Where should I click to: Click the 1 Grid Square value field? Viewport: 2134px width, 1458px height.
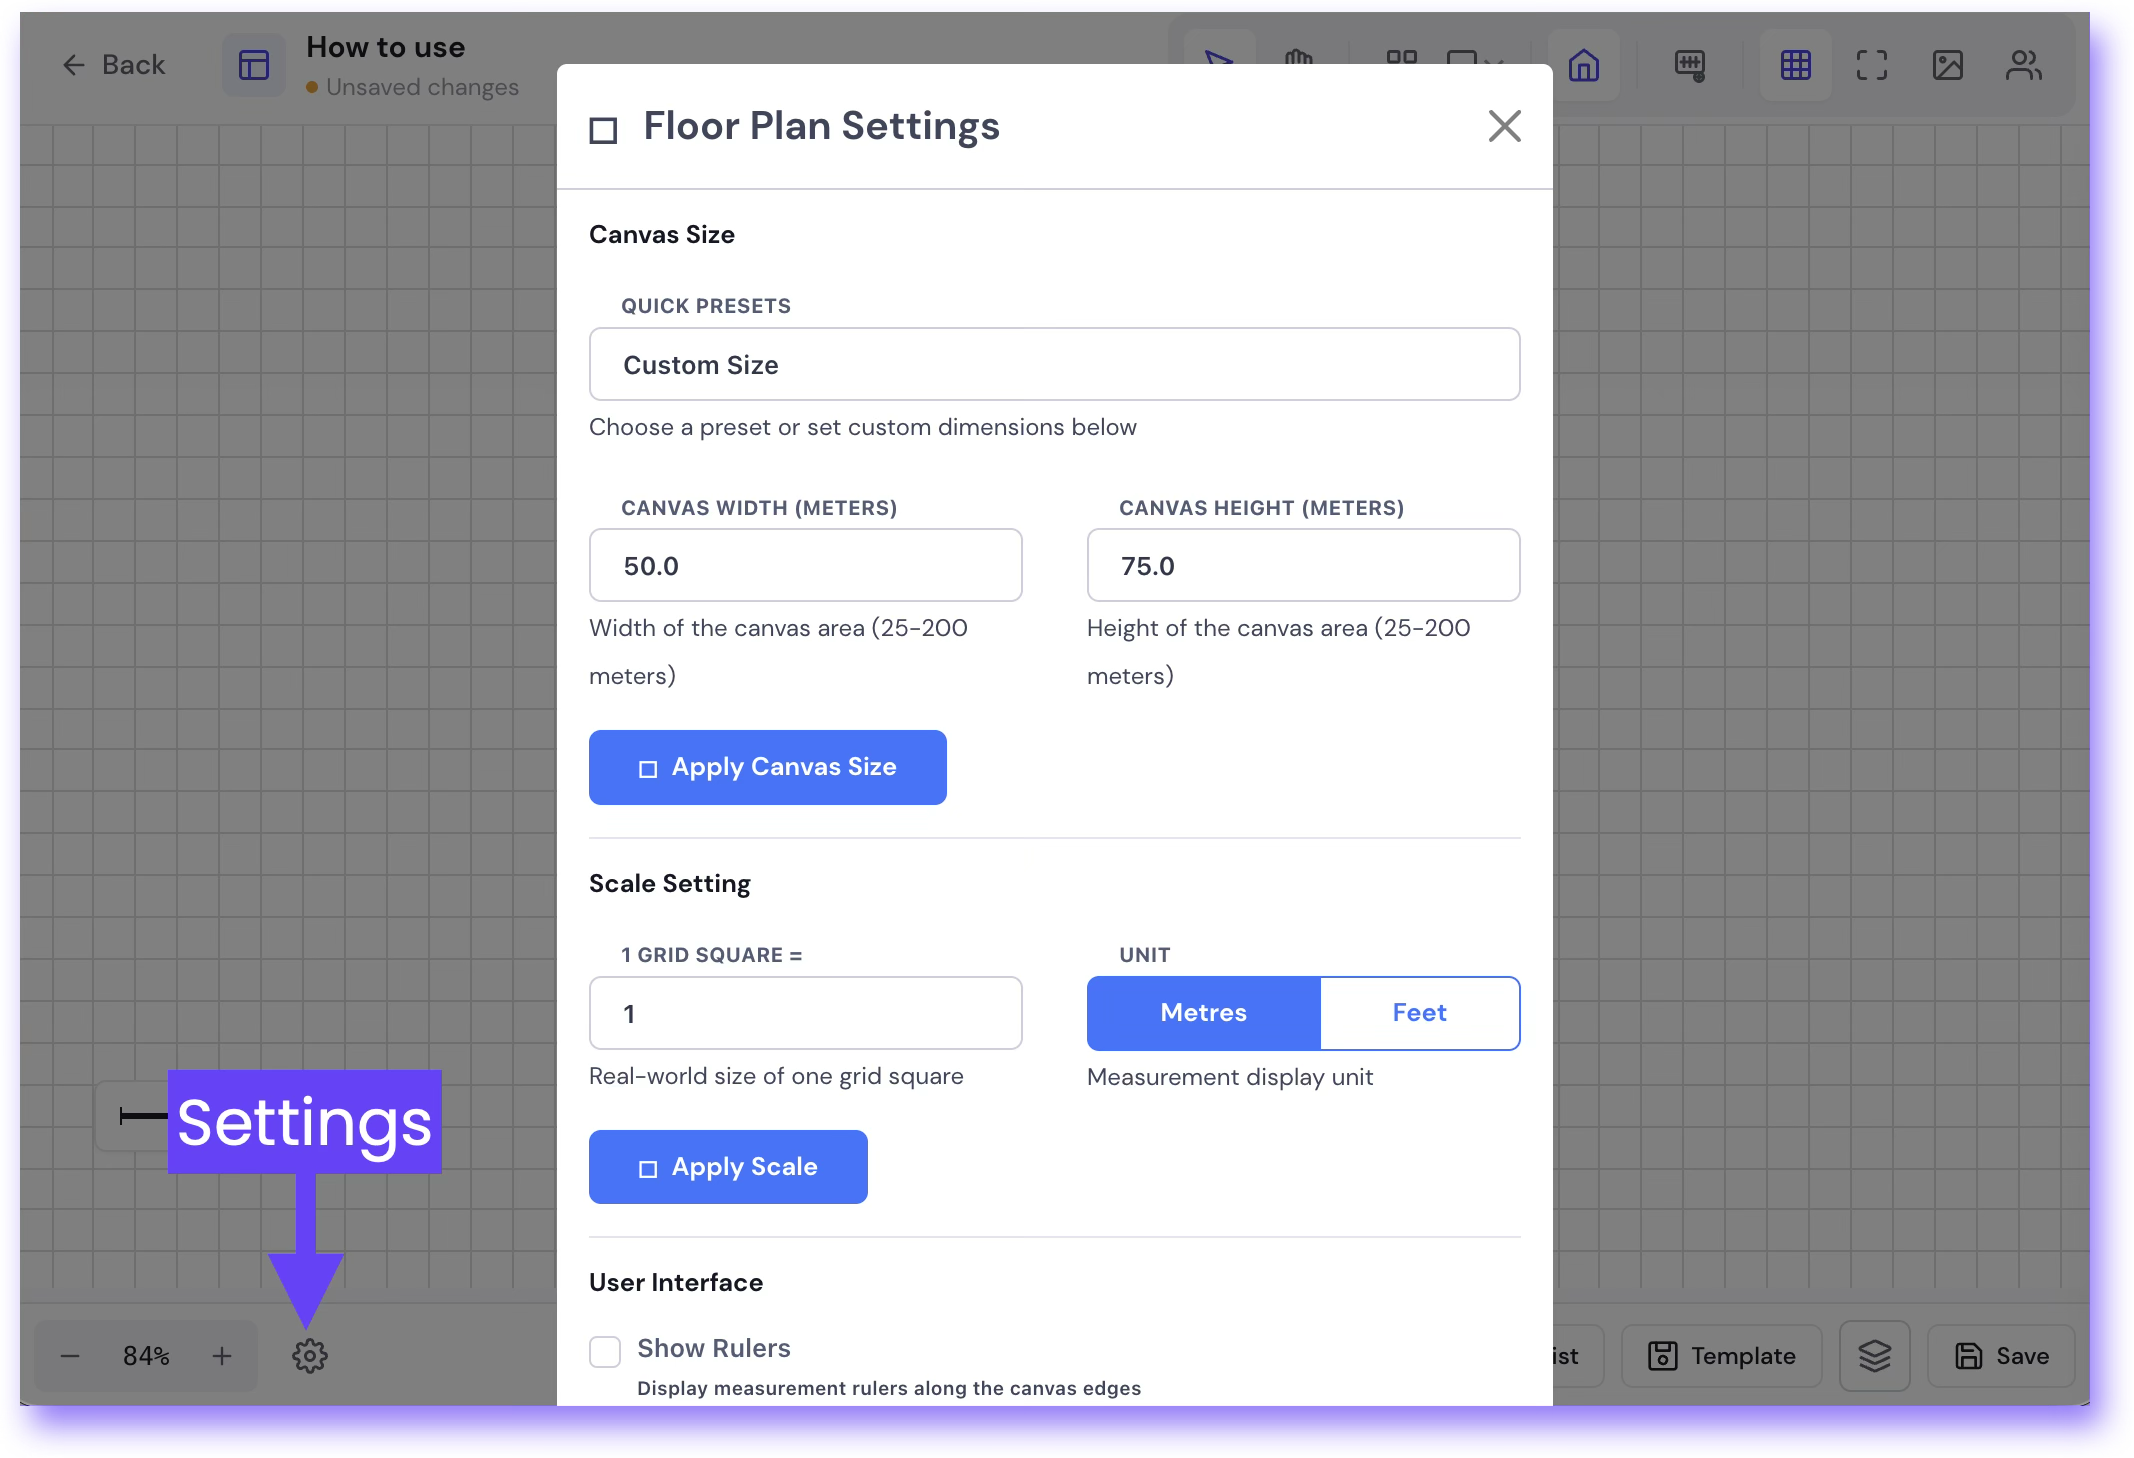coord(805,1013)
